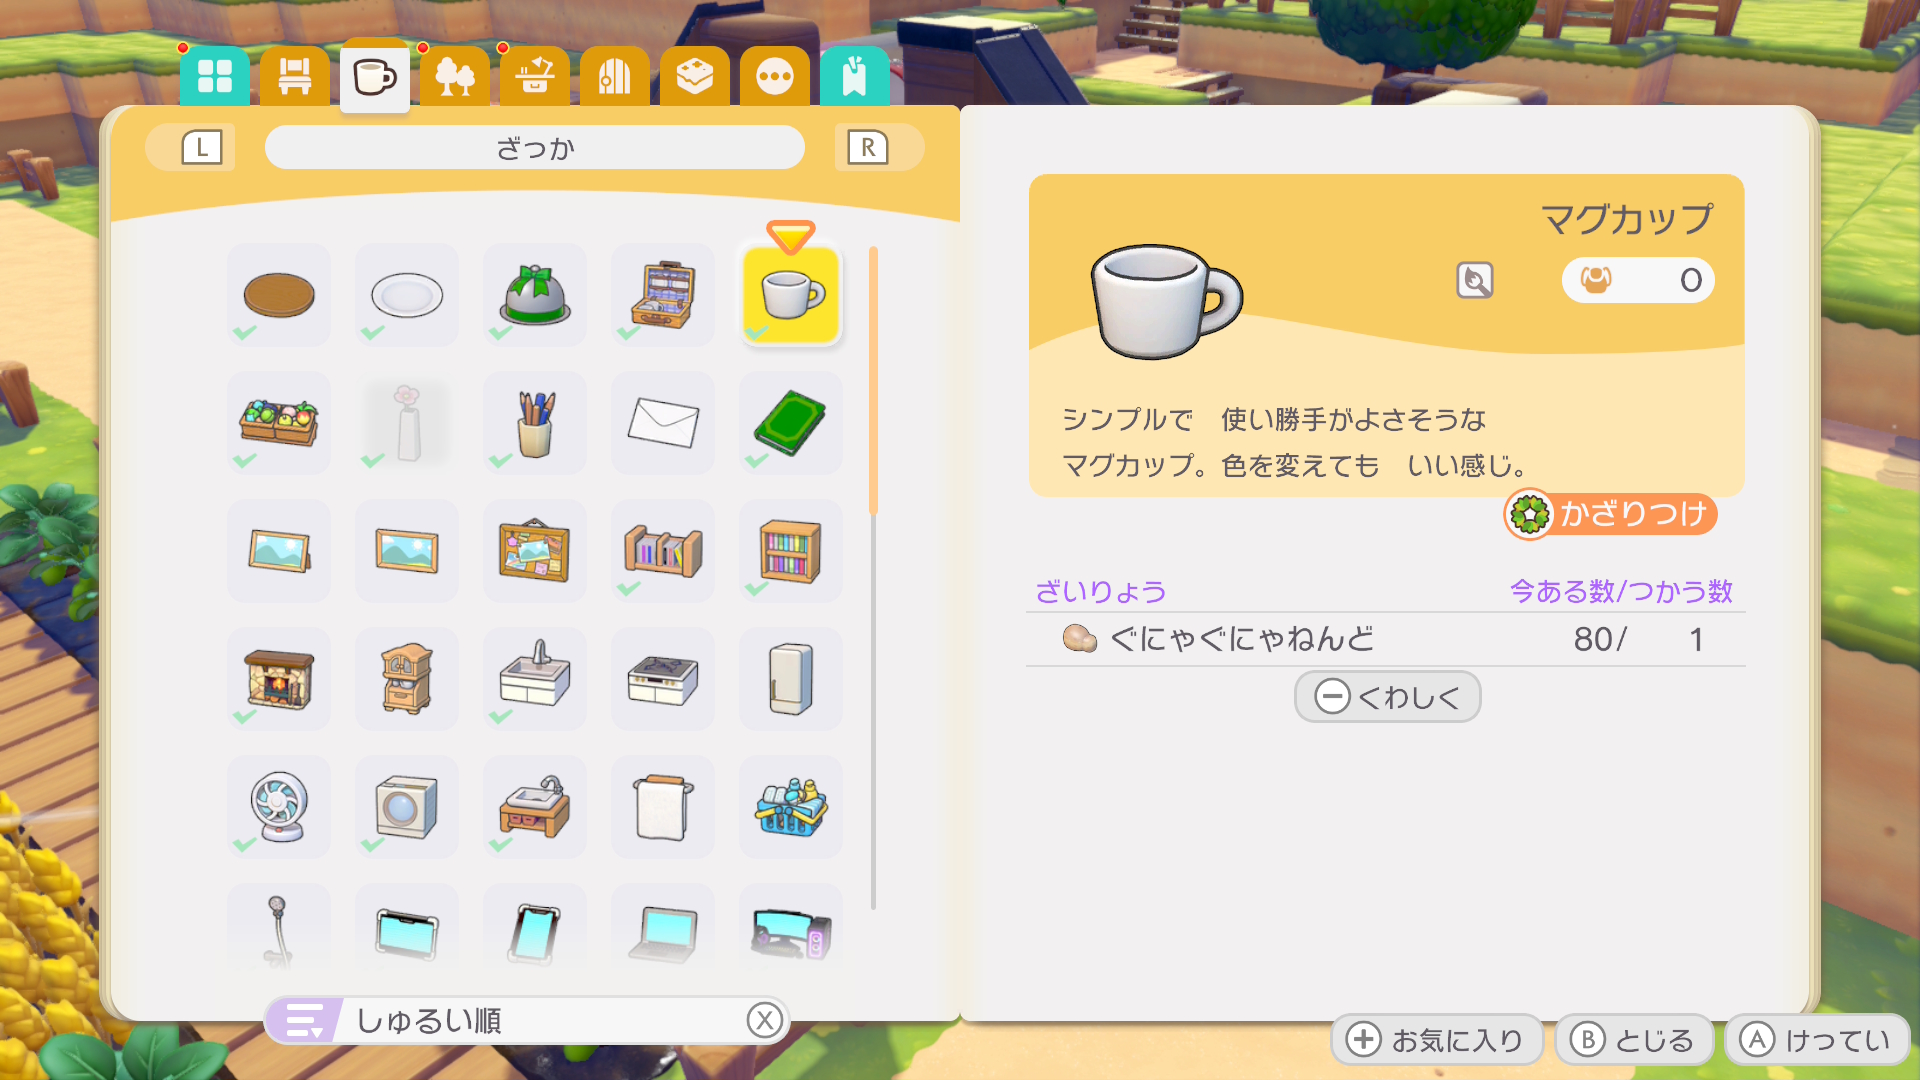Collapse details with the くわしく button
The height and width of the screenshot is (1080, 1920).
(1387, 697)
